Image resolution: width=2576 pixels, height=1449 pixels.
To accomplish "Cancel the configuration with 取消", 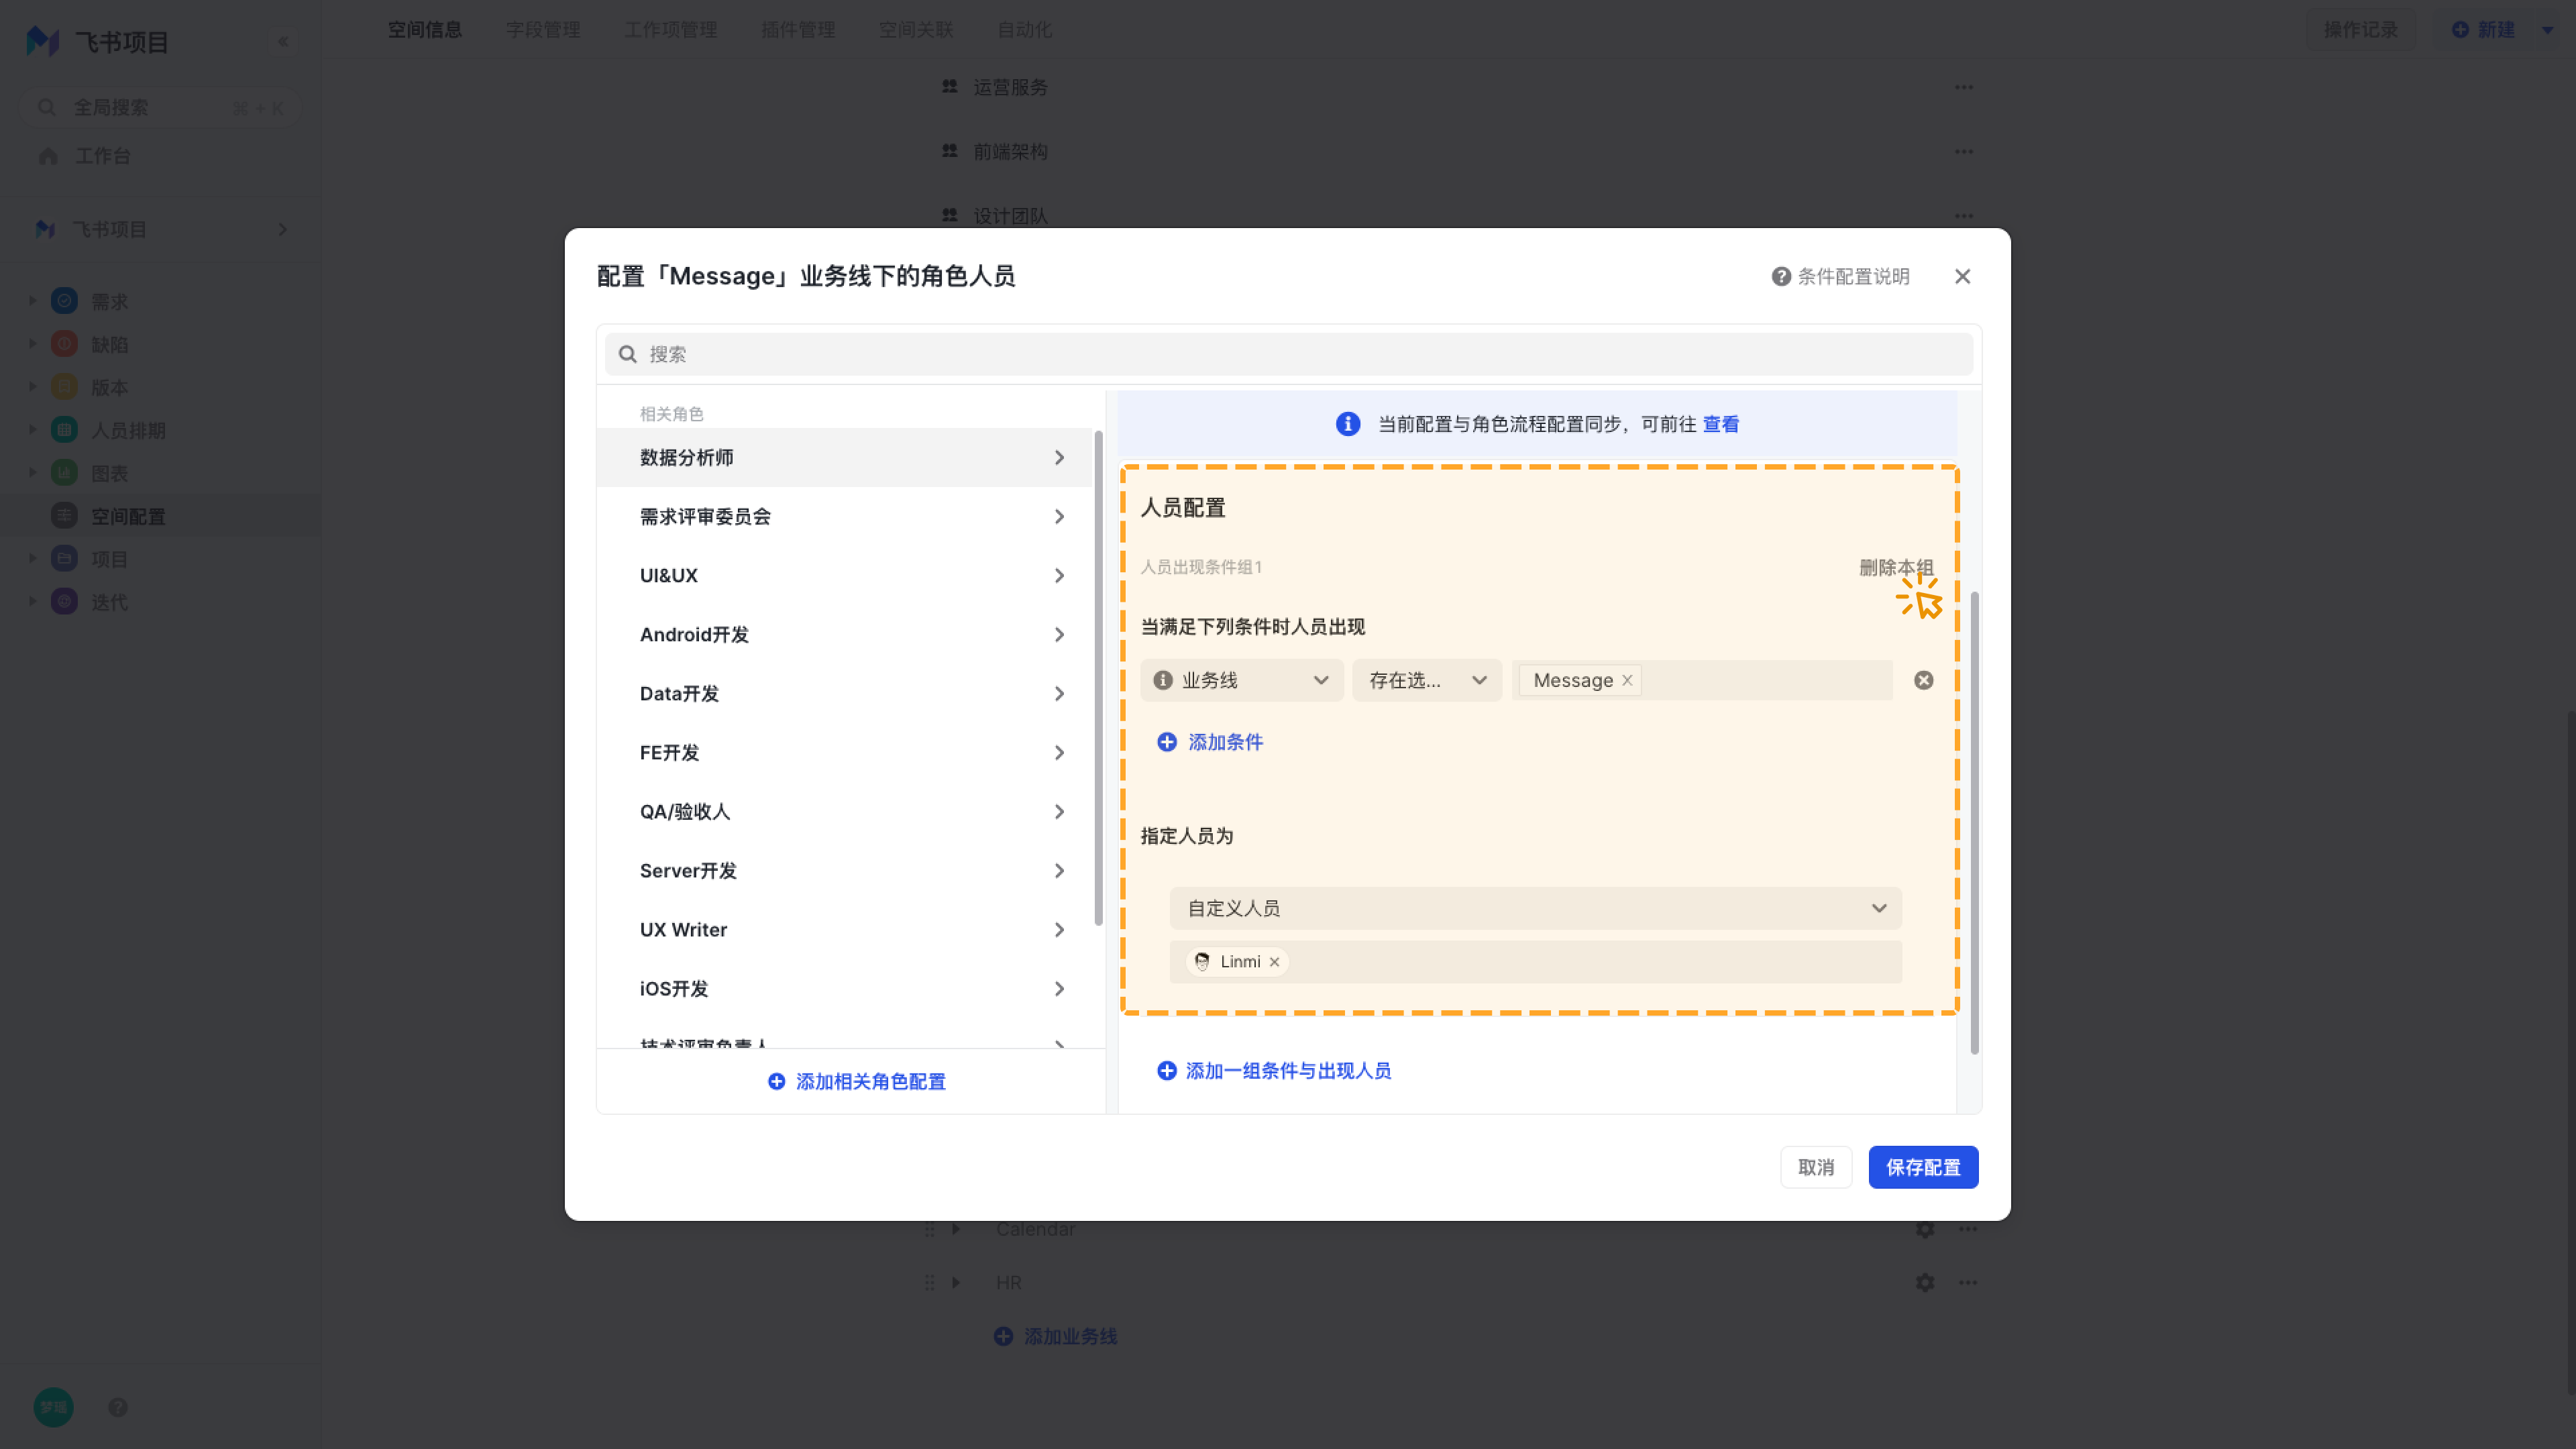I will (x=1815, y=1167).
